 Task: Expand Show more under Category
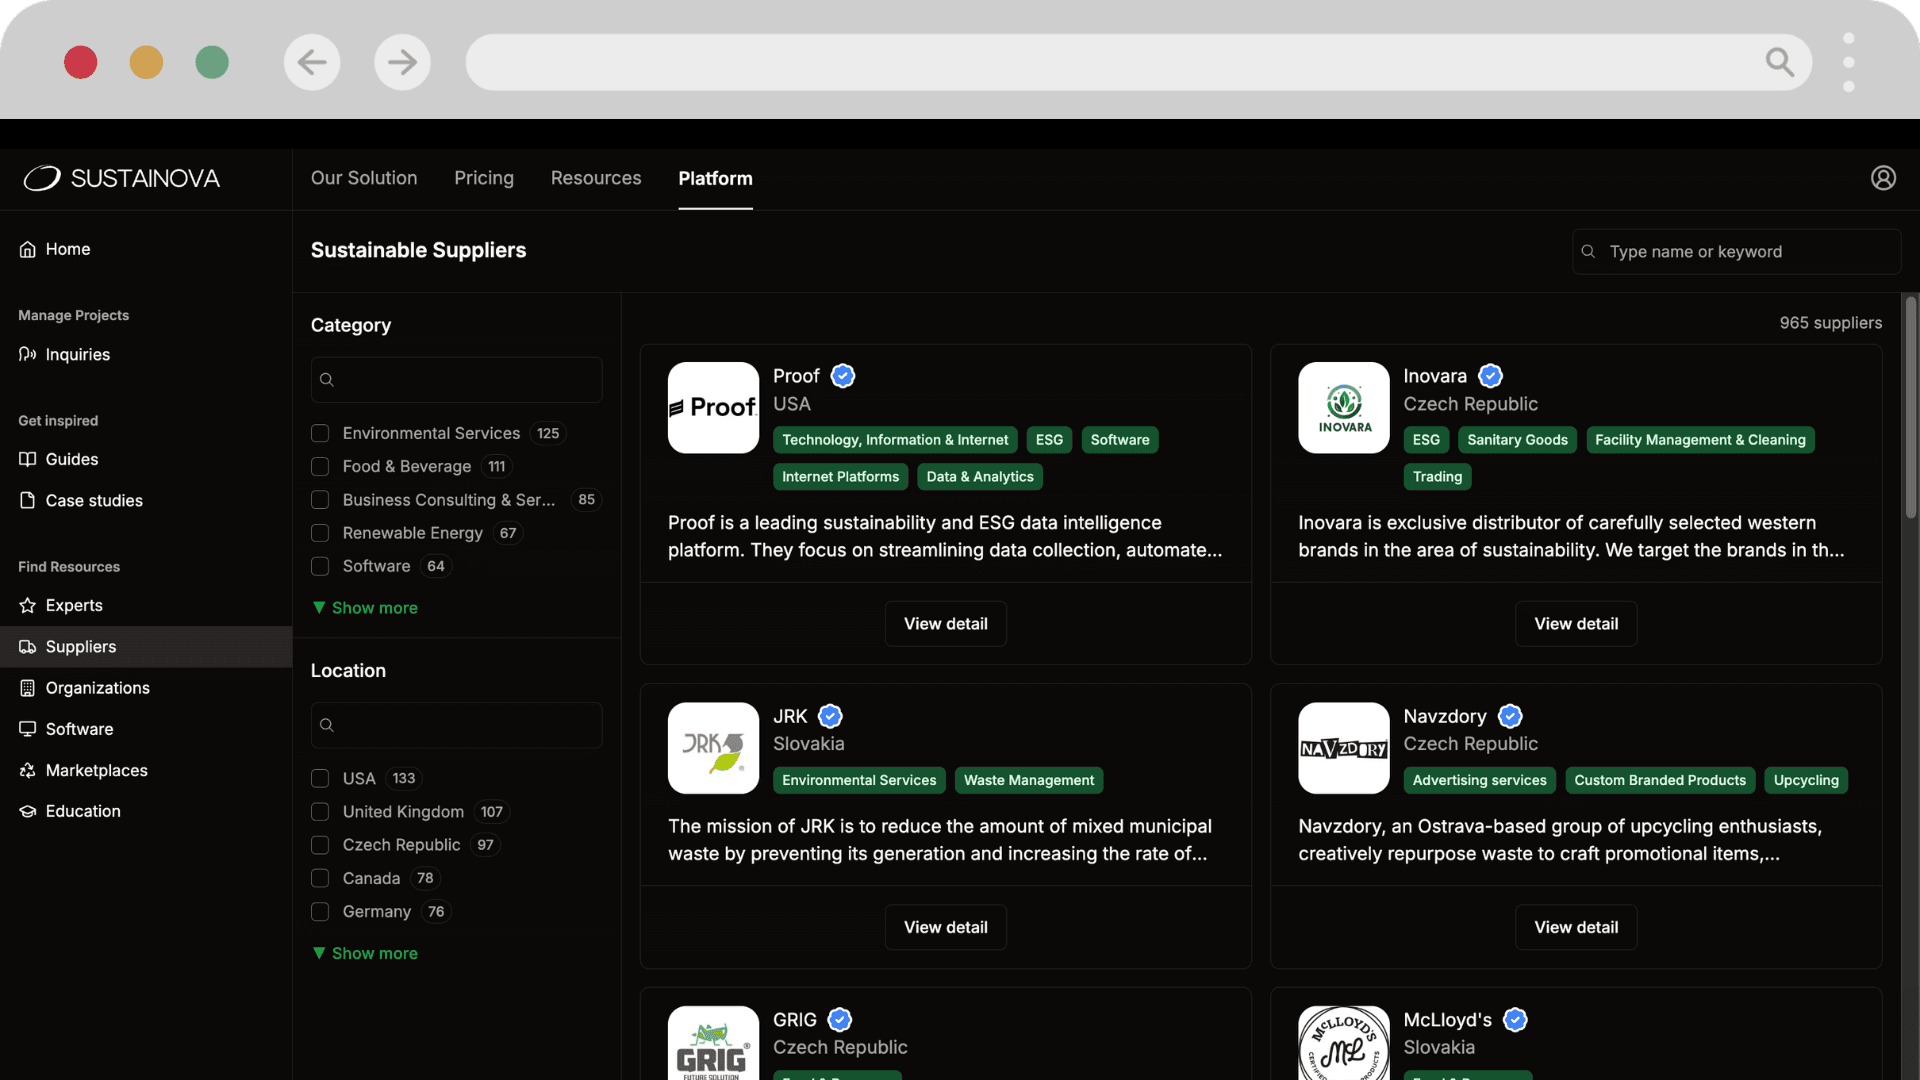(x=365, y=608)
